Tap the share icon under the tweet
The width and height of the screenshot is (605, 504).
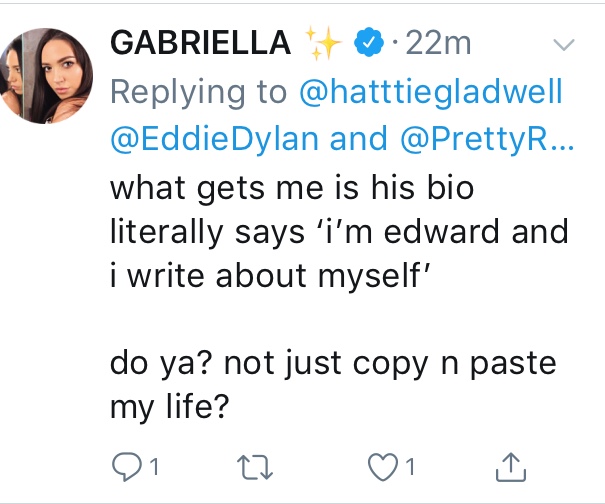[511, 463]
